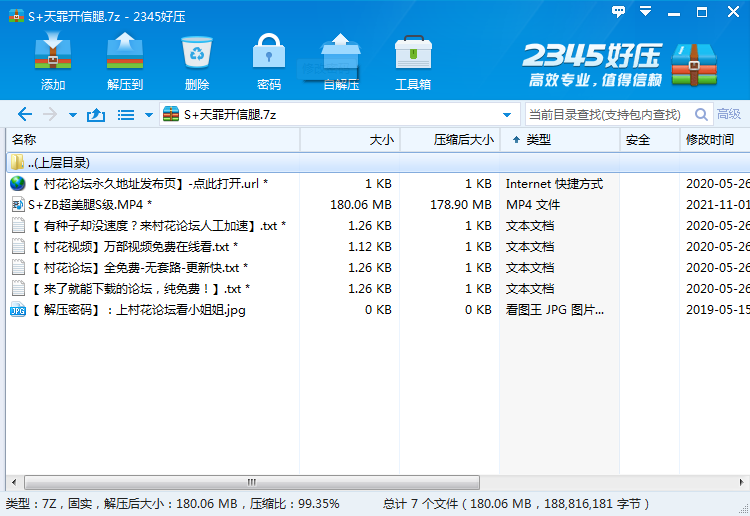Expand the navigation history dropdown arrow

coord(73,115)
